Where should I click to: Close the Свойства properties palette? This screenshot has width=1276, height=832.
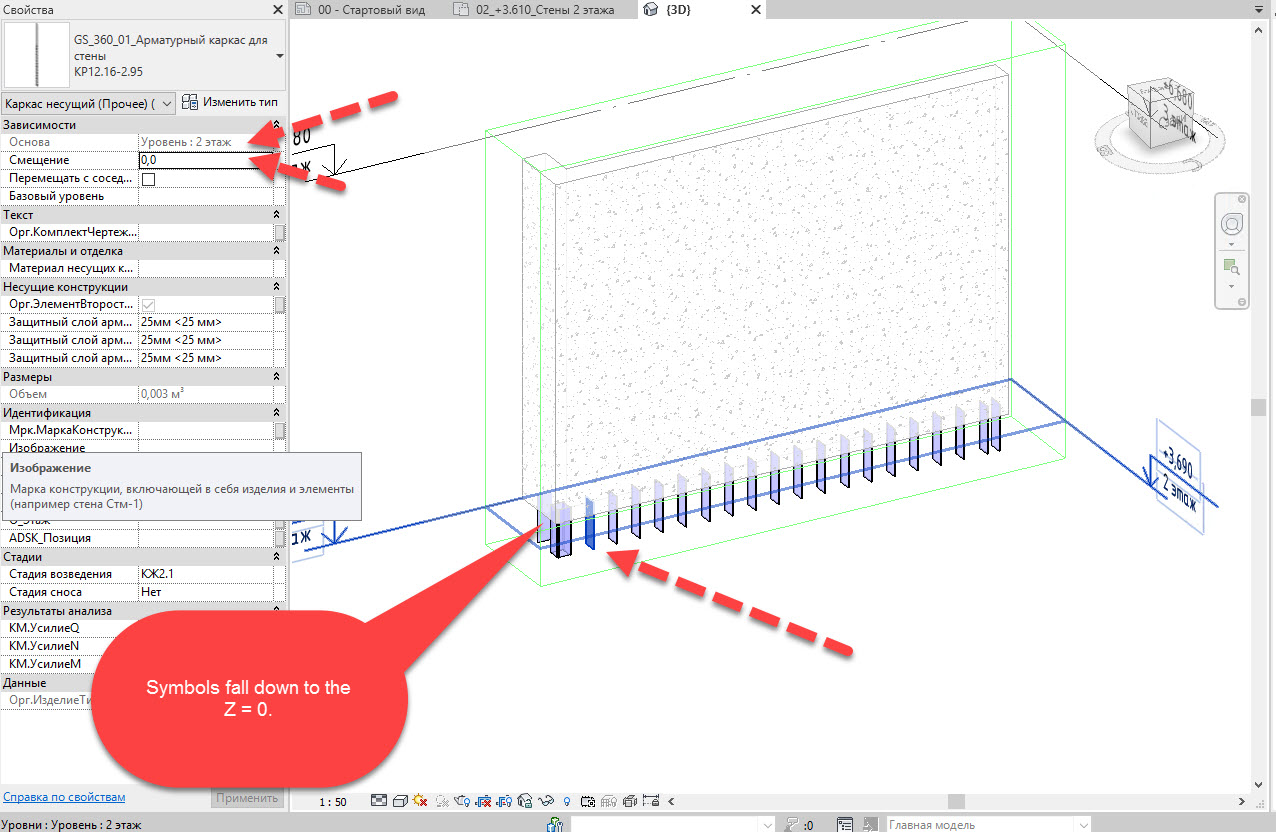pos(277,9)
